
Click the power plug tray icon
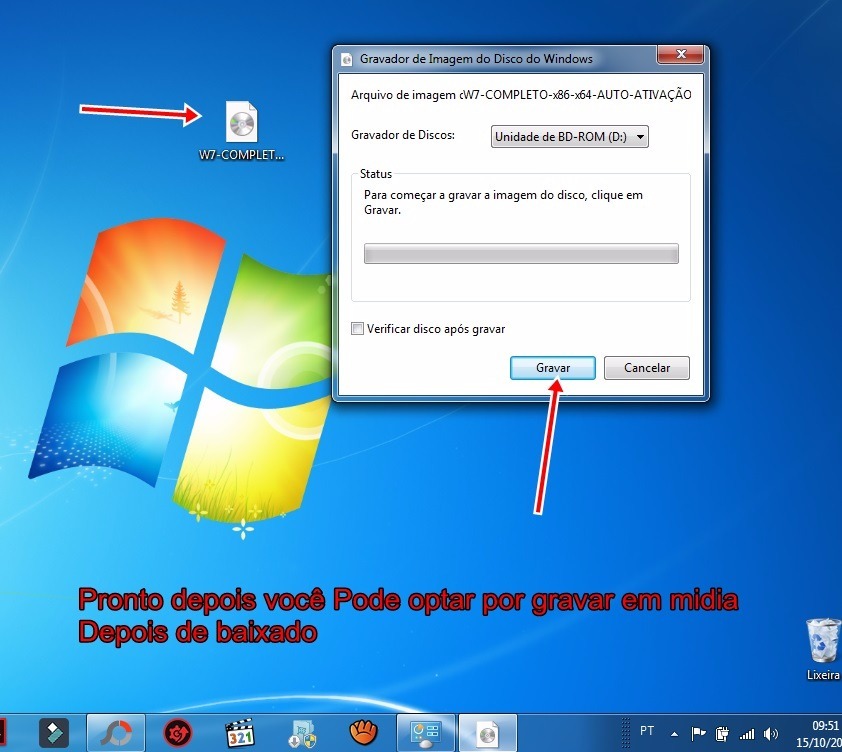(722, 733)
